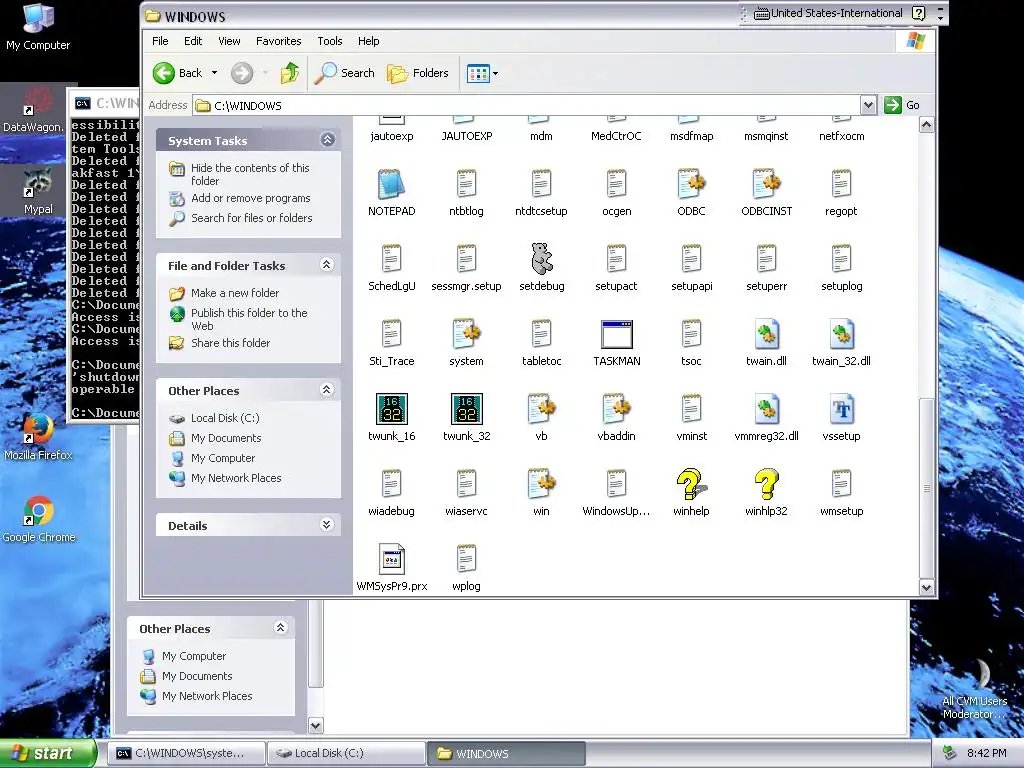Click Hide the contents of this folder

pos(250,174)
